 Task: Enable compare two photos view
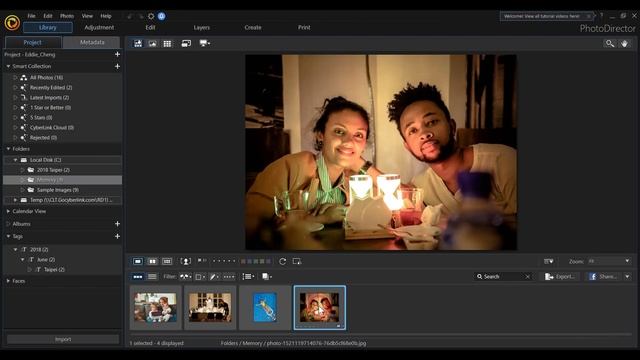152,261
